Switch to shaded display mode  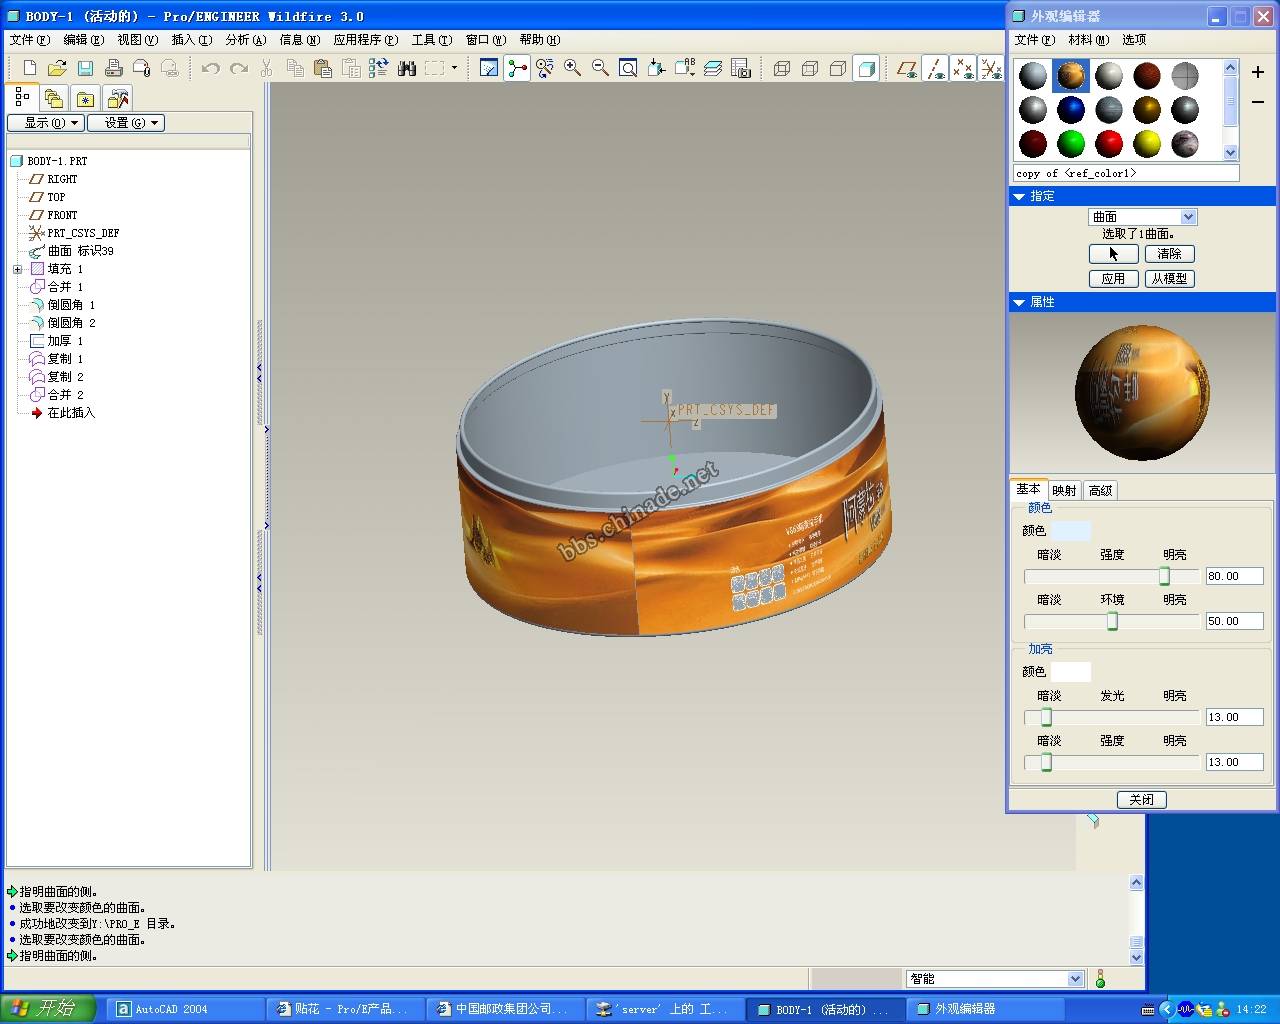tap(866, 68)
